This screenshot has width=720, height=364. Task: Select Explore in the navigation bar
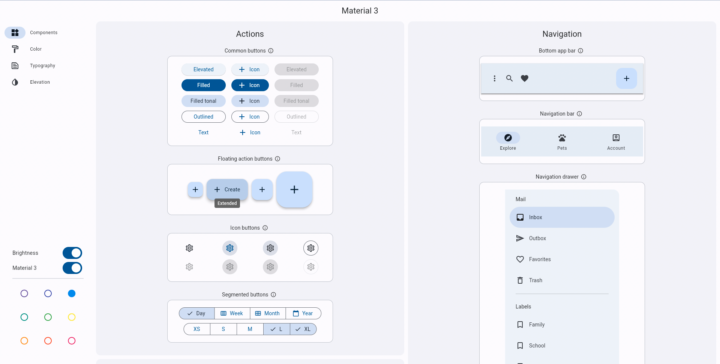pyautogui.click(x=508, y=142)
